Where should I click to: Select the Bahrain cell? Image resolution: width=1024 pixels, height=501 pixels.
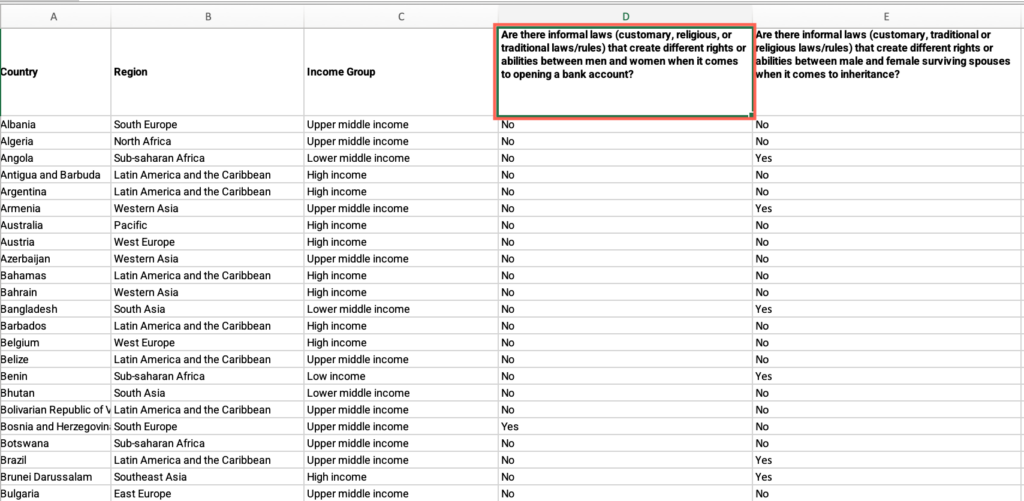(56, 292)
